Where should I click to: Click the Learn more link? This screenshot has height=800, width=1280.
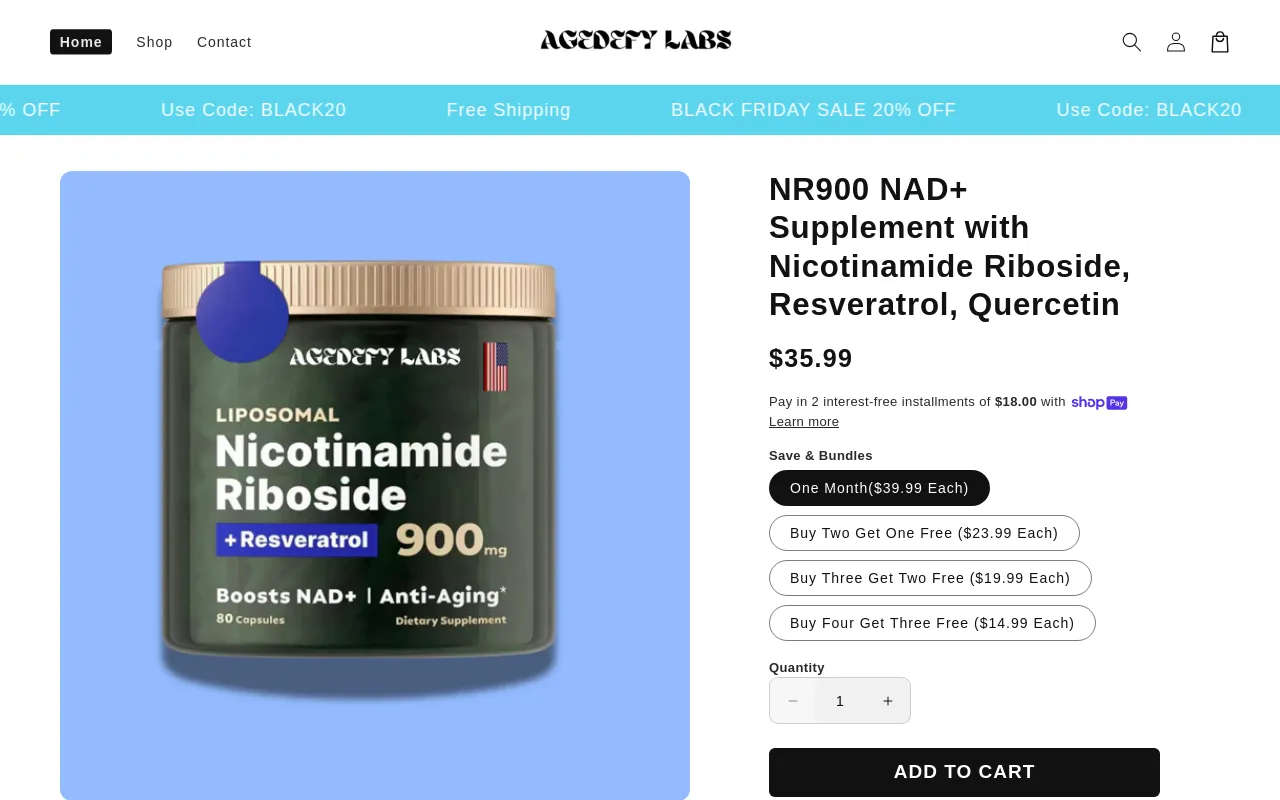[x=804, y=422]
